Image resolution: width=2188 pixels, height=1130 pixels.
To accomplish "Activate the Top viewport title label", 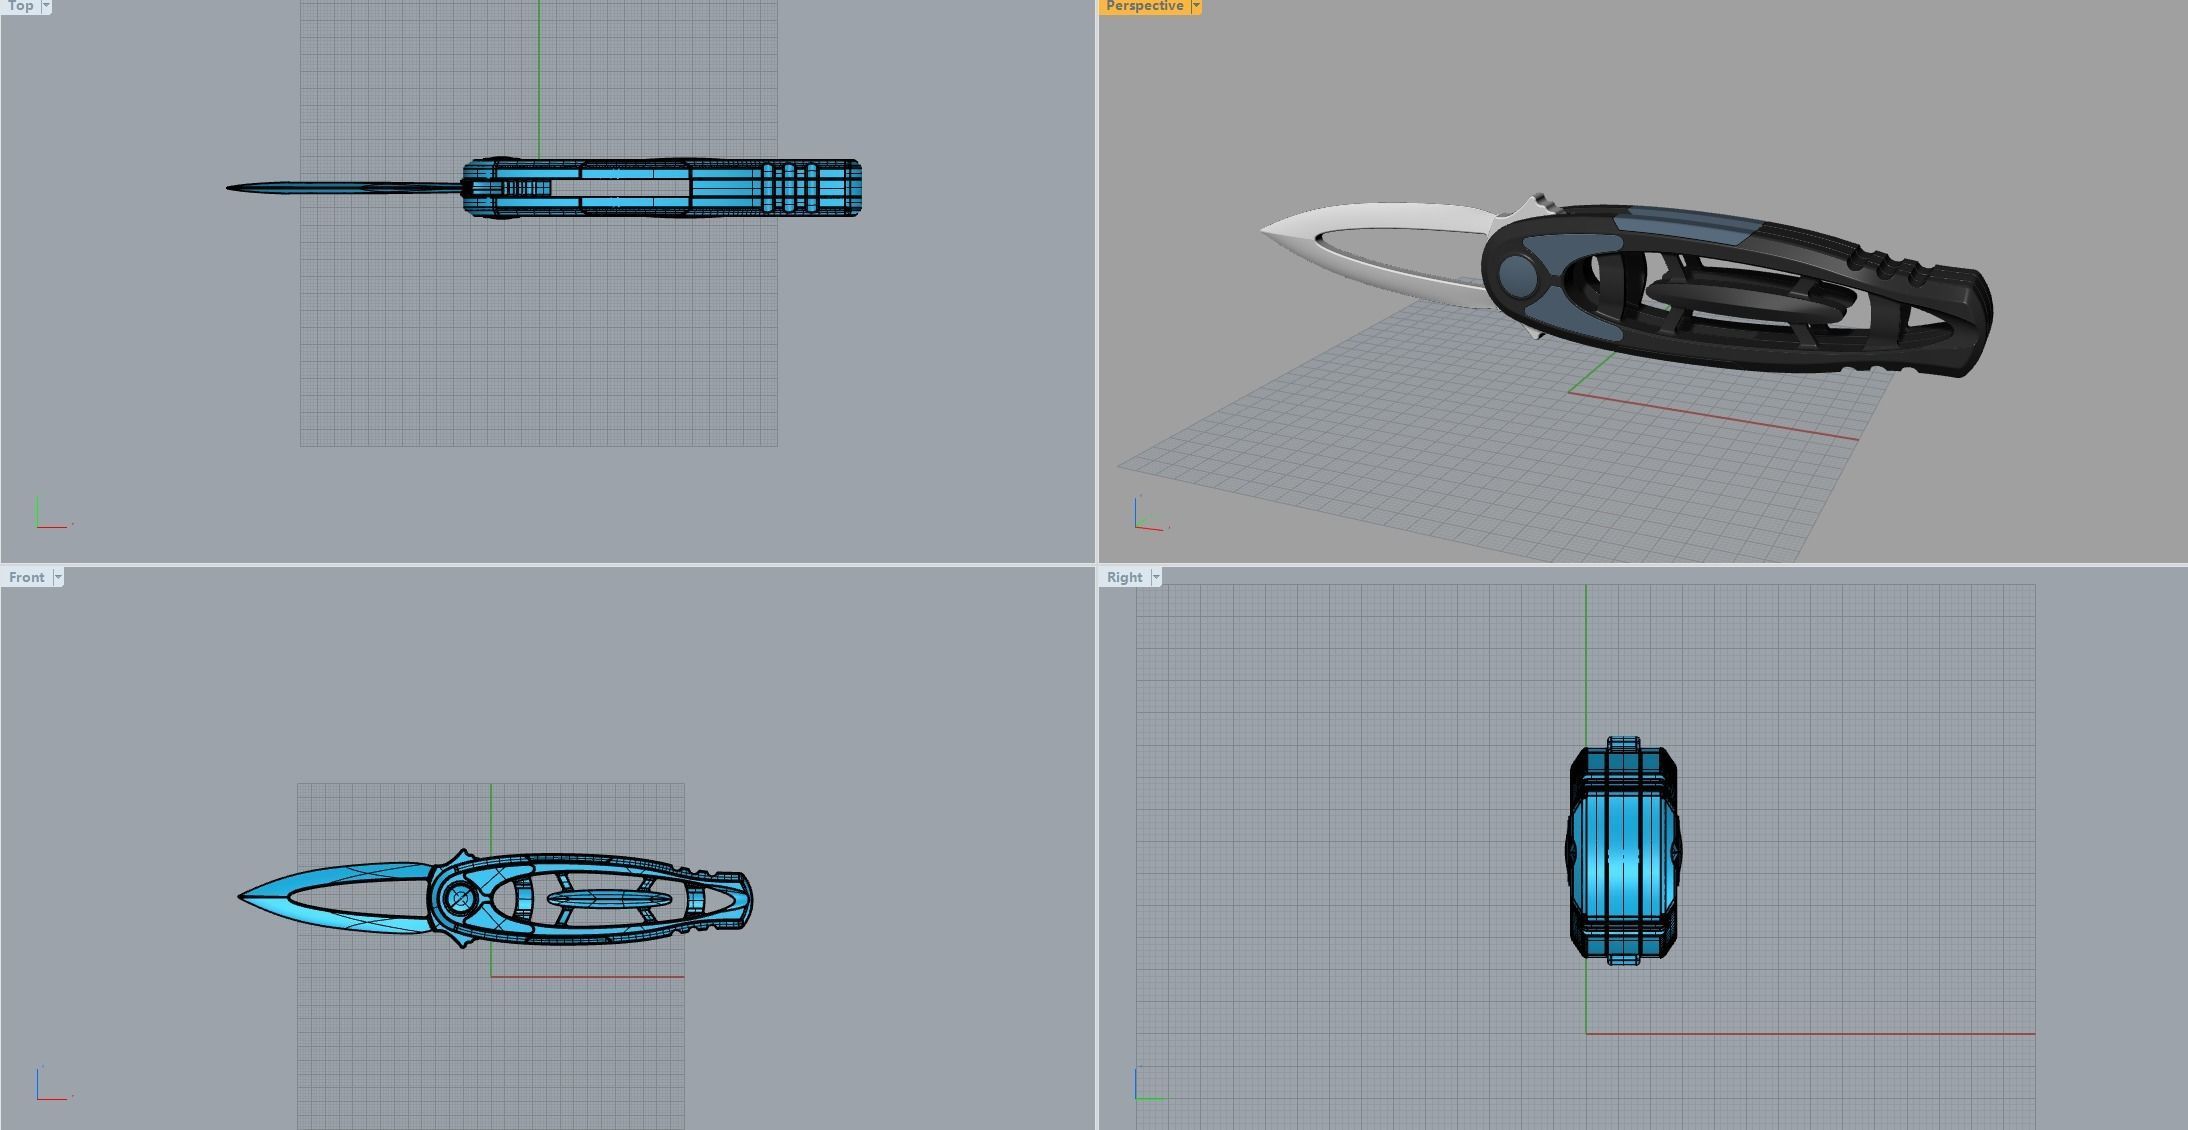I will click(20, 6).
